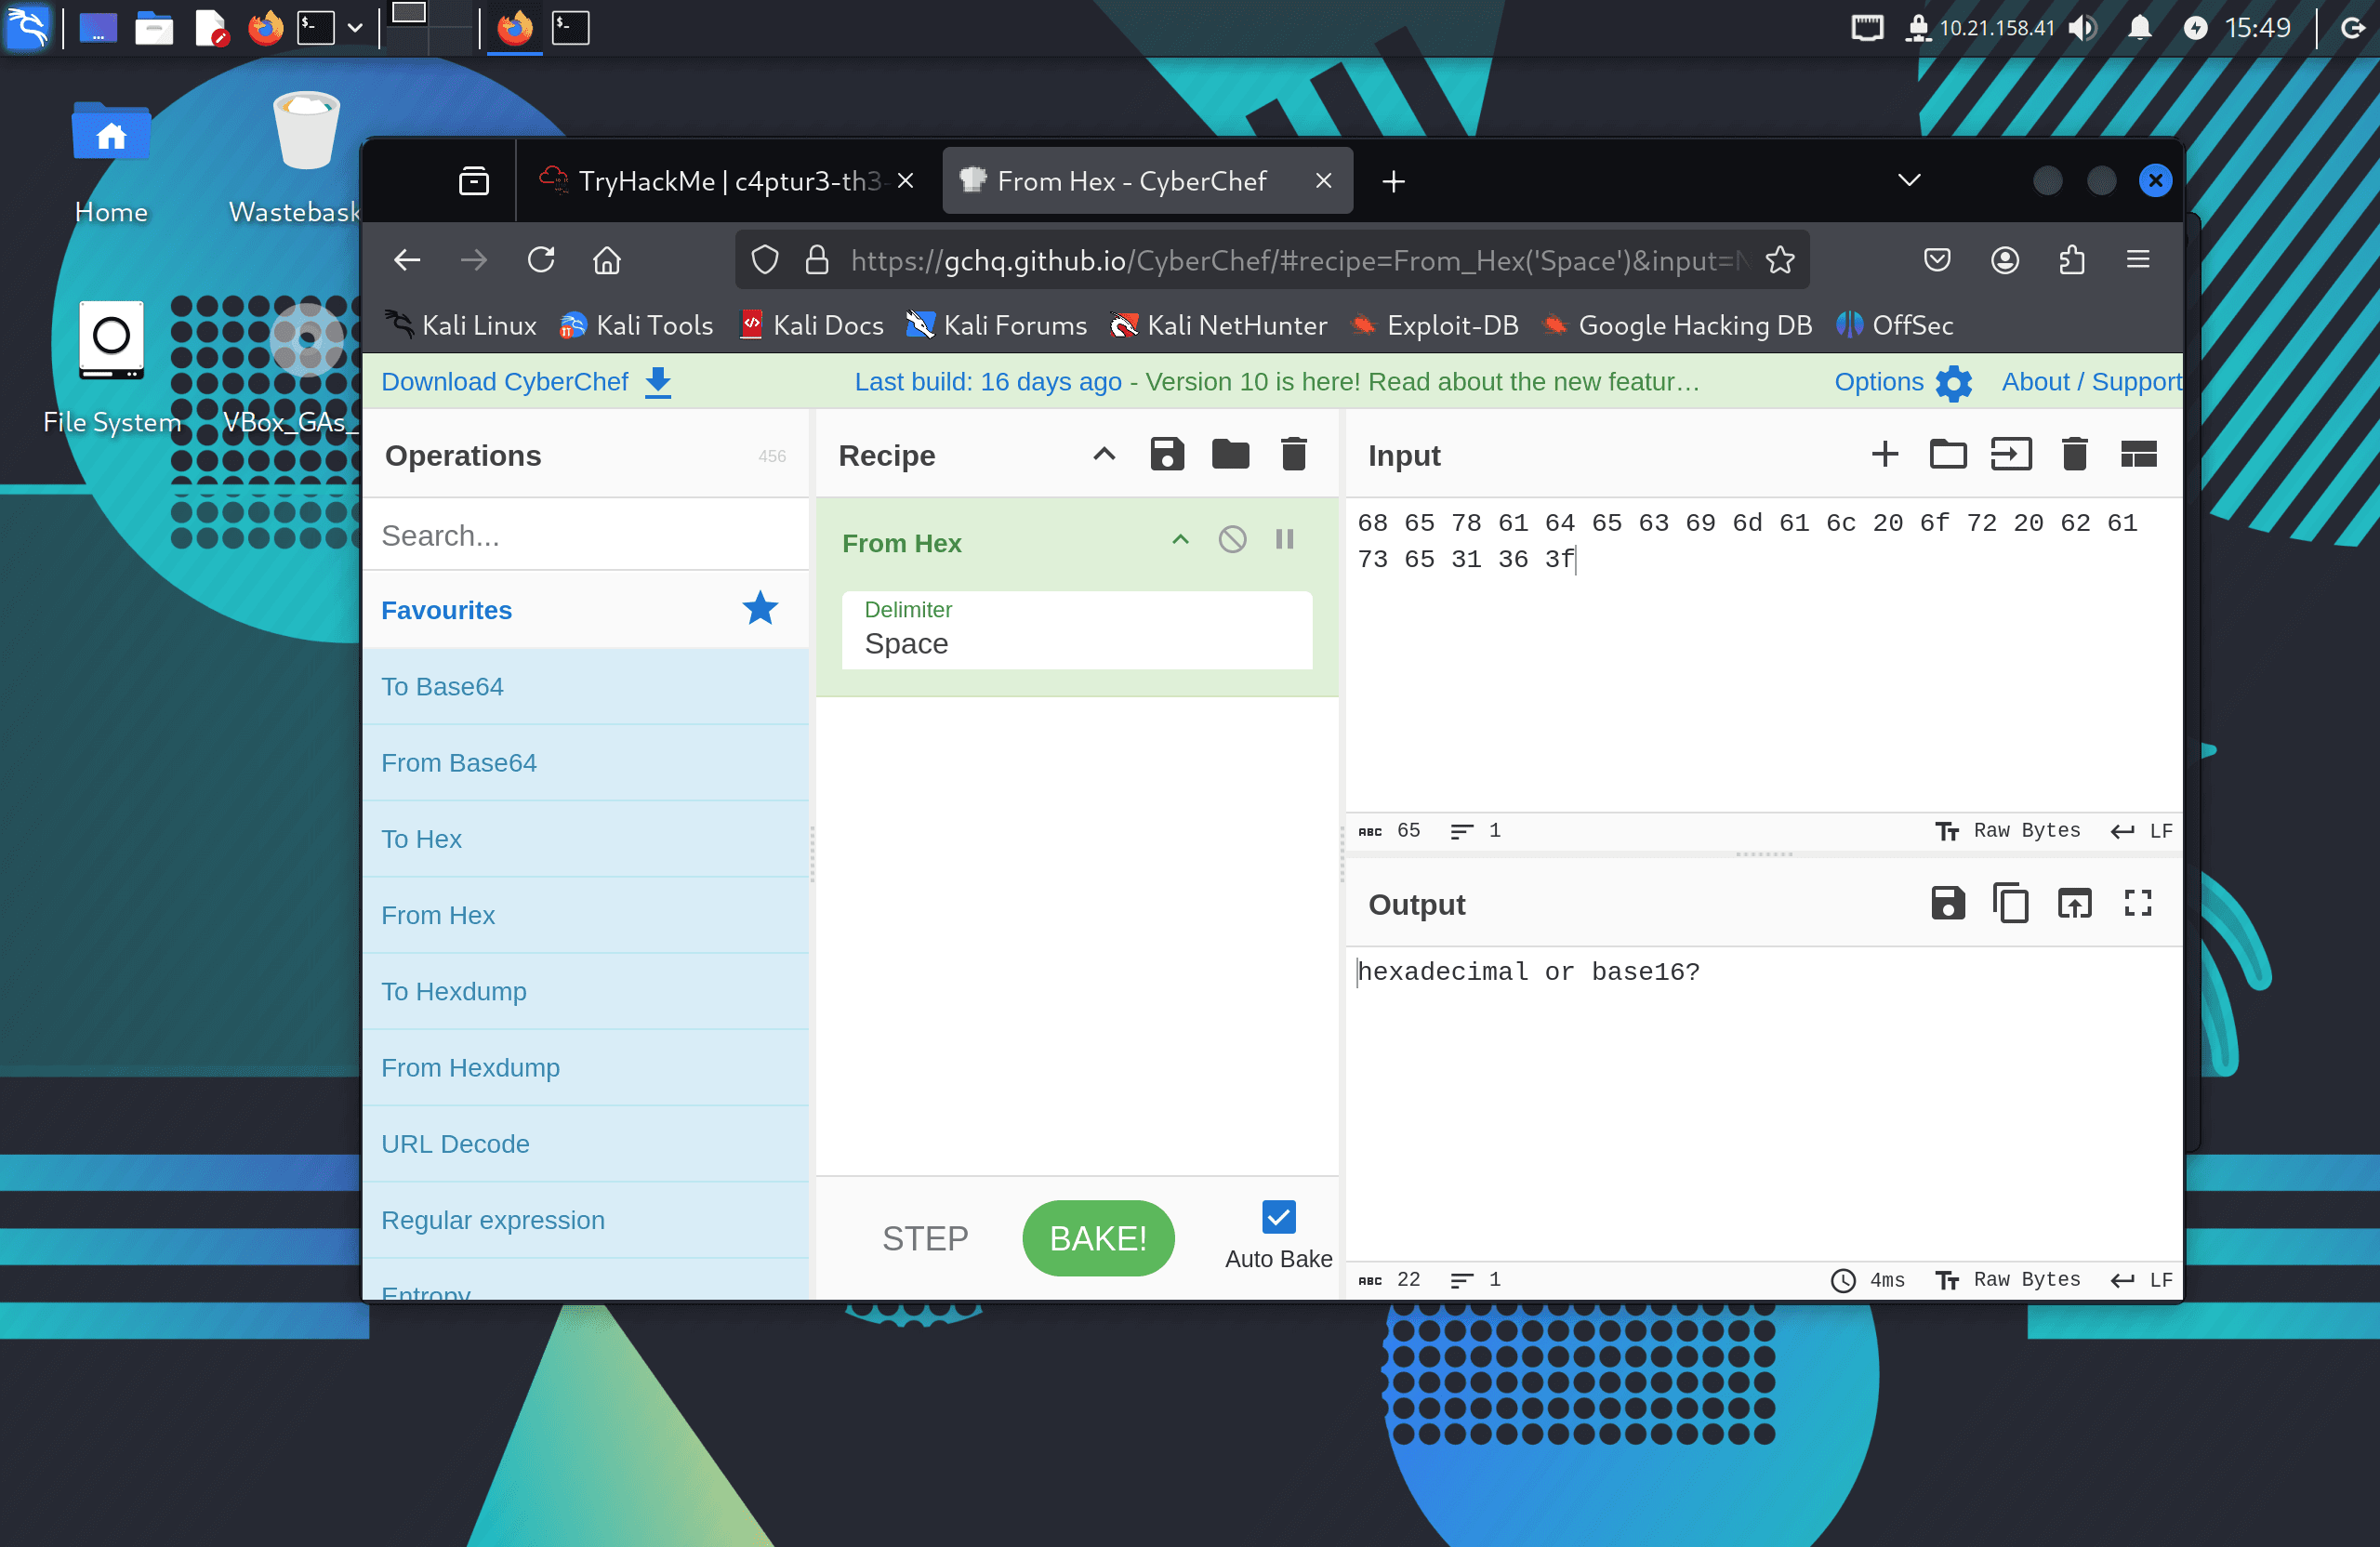The width and height of the screenshot is (2380, 1547).
Task: Reset pane layout icon
Action: click(x=2138, y=455)
